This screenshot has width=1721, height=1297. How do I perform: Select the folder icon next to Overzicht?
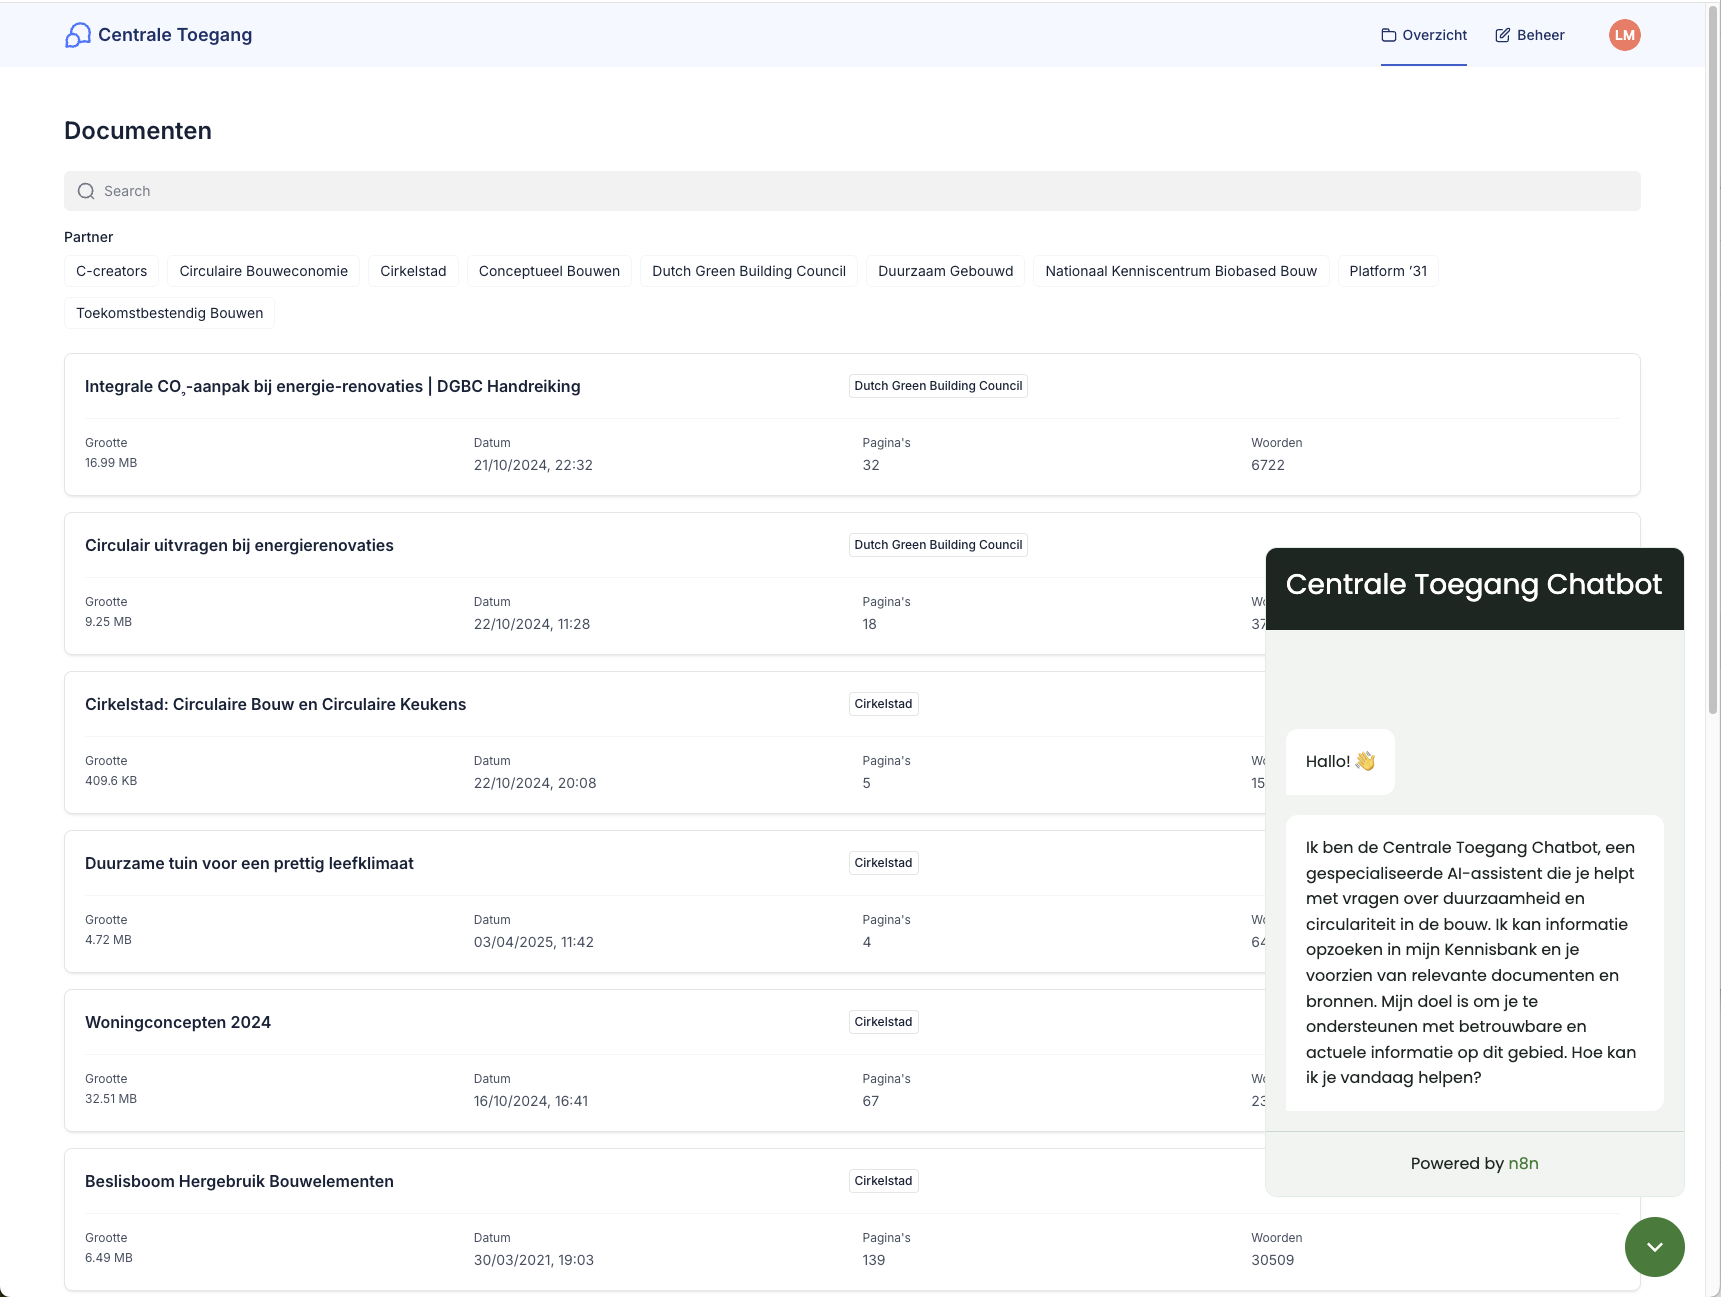click(x=1390, y=34)
